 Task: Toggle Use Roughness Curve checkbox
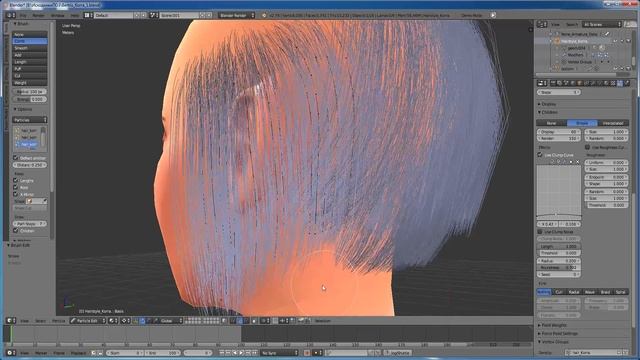point(587,147)
